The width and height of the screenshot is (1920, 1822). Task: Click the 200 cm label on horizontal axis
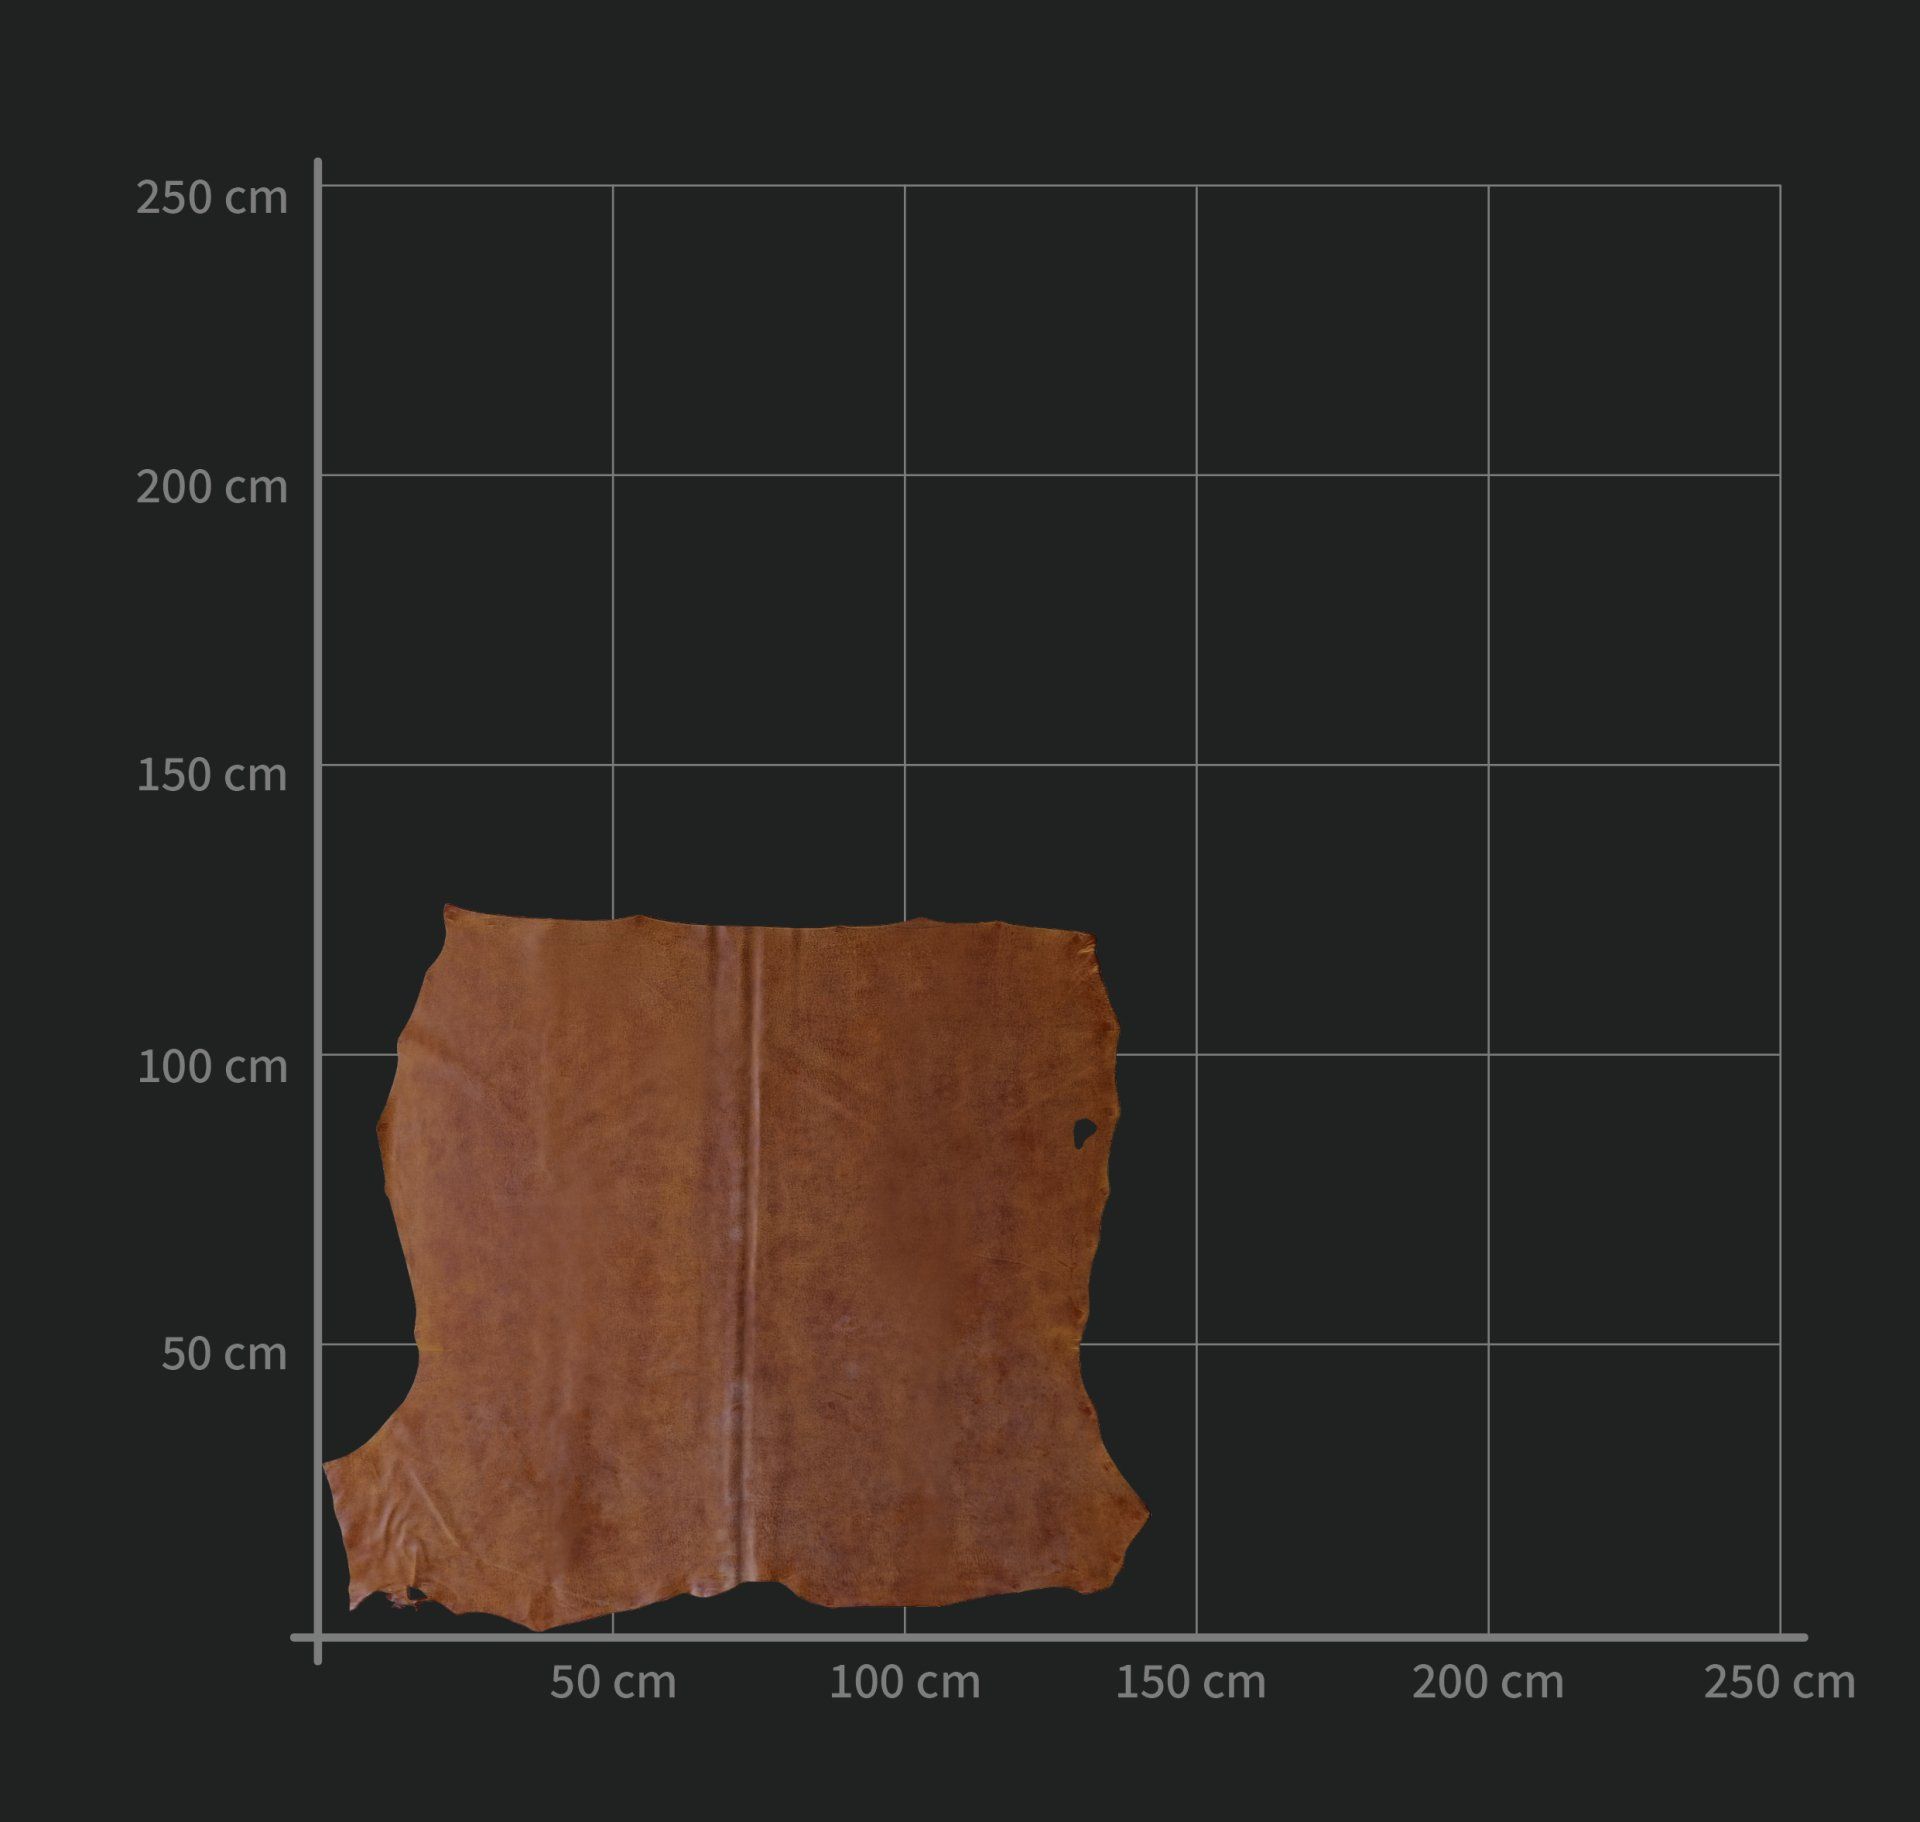coord(1487,1682)
